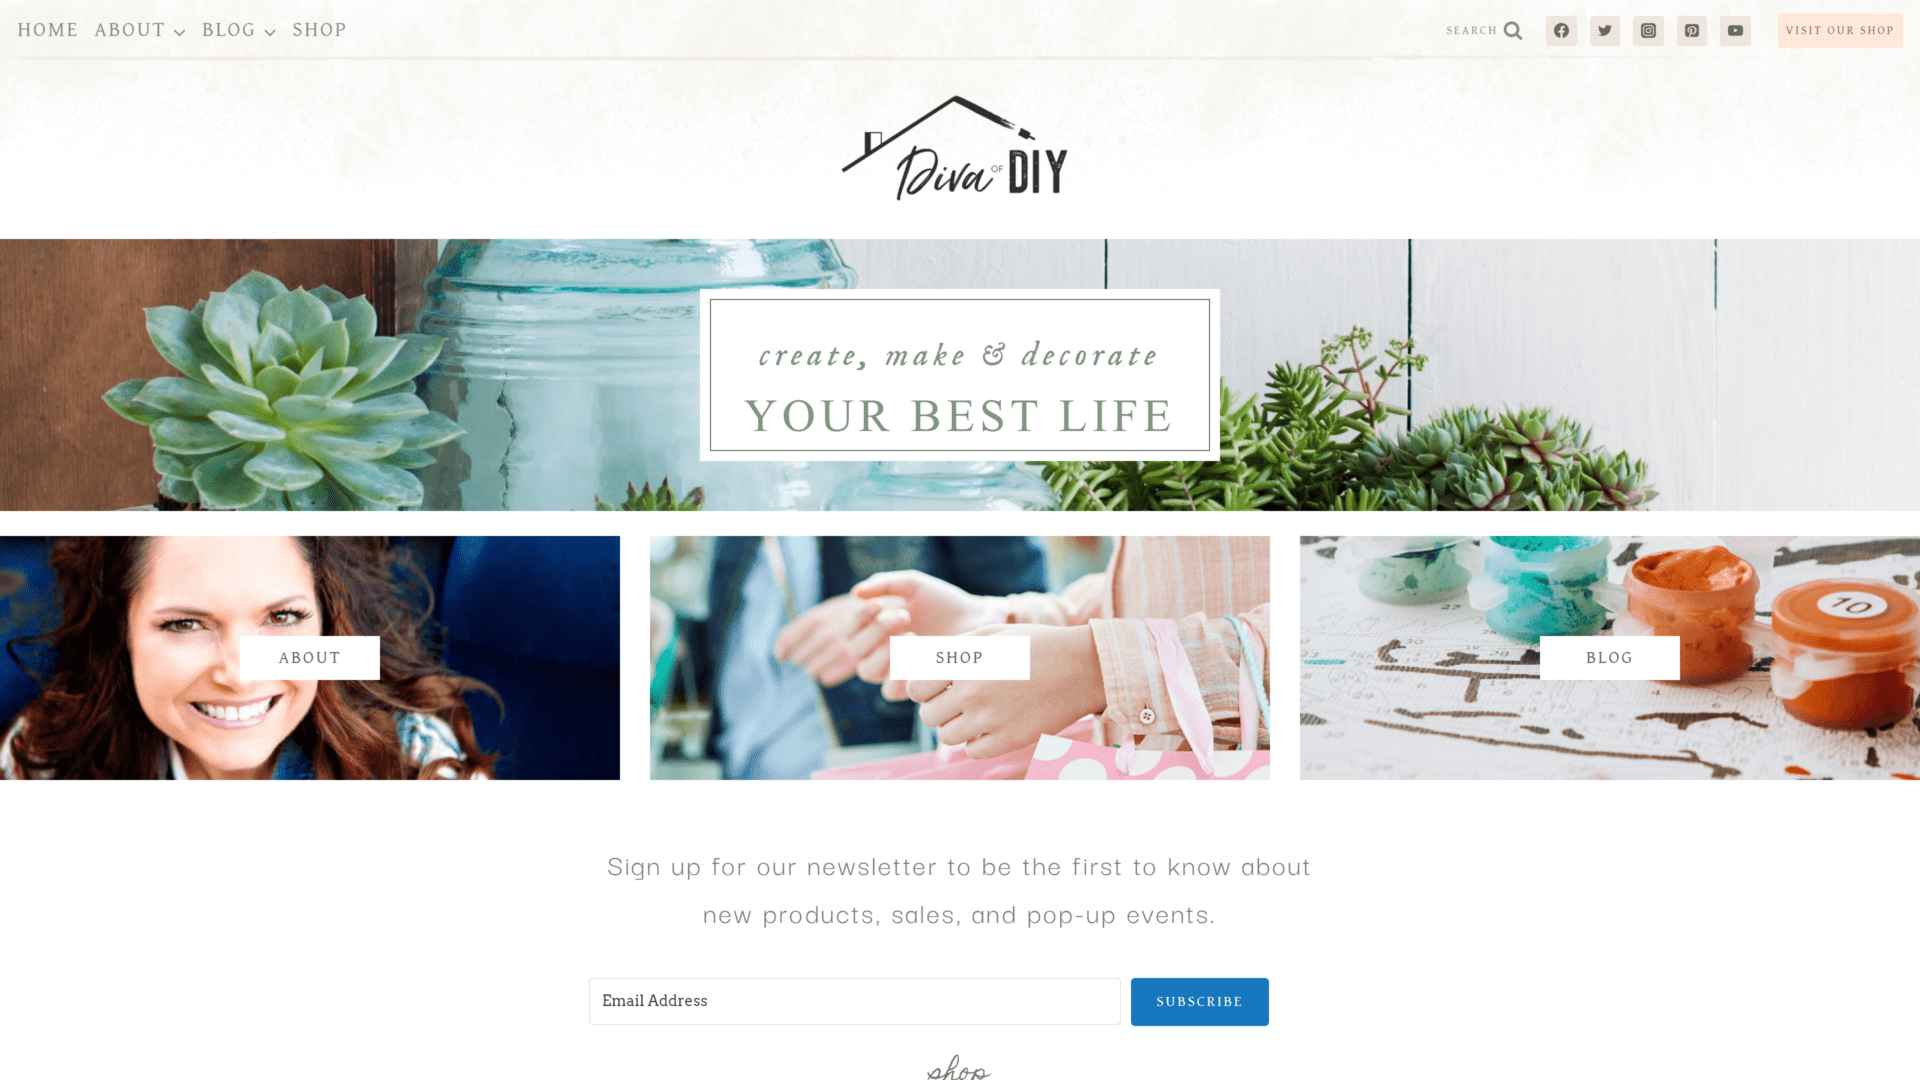Click the Diva DIY house logo icon
This screenshot has width=1920, height=1080.
[959, 148]
